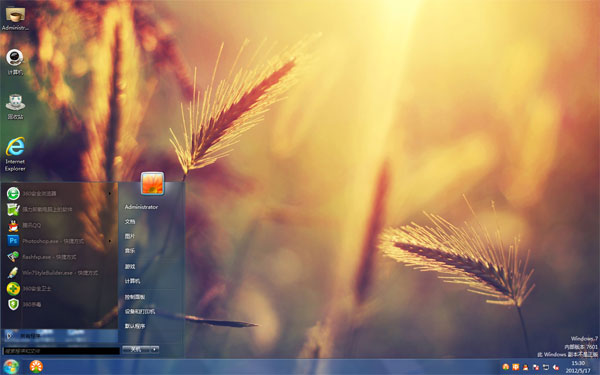
Task: Open the 计算机 desktop icon
Action: pos(15,62)
